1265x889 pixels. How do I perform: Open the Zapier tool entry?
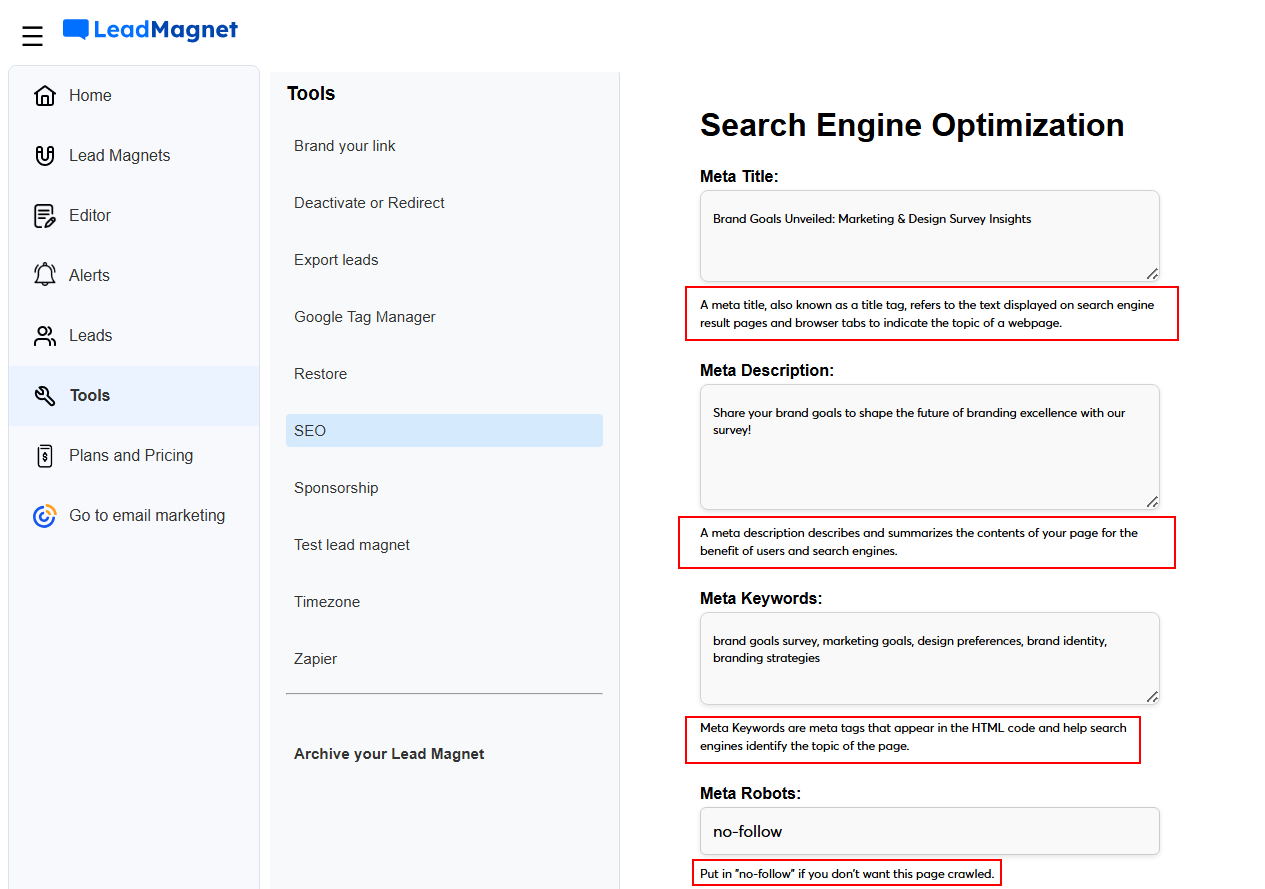point(314,658)
